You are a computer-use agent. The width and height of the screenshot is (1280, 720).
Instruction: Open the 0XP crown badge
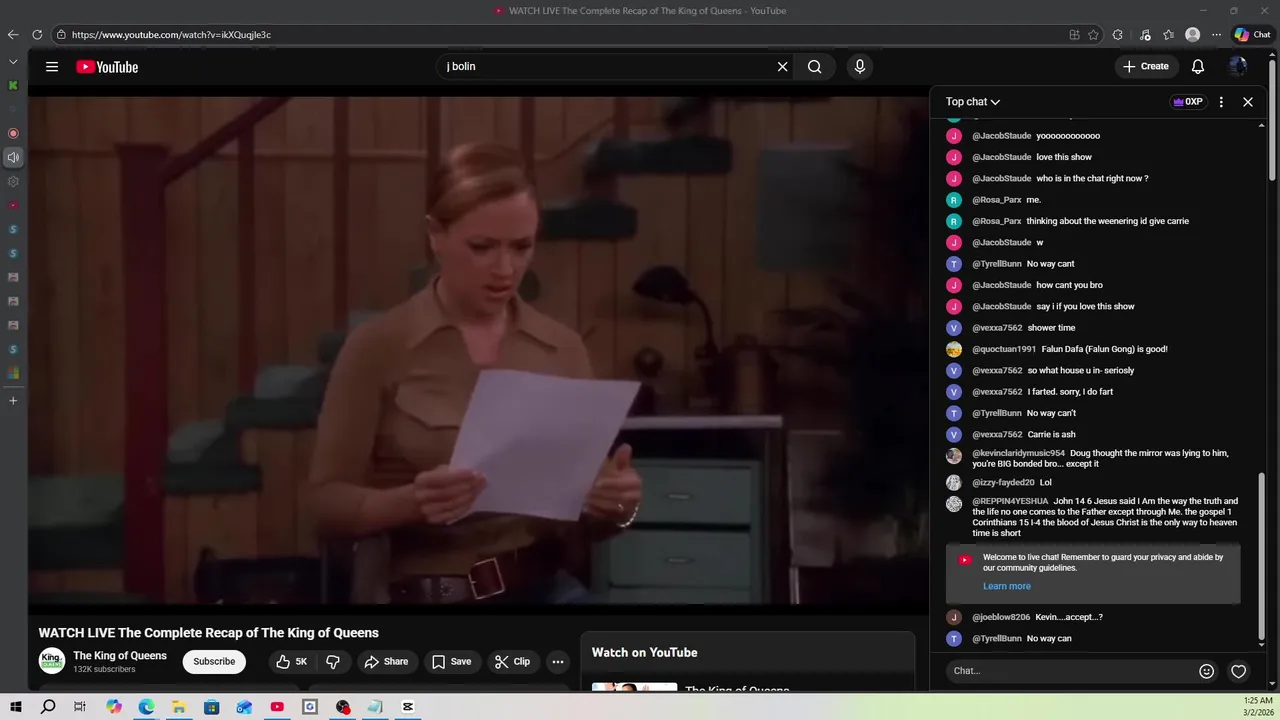click(1187, 102)
